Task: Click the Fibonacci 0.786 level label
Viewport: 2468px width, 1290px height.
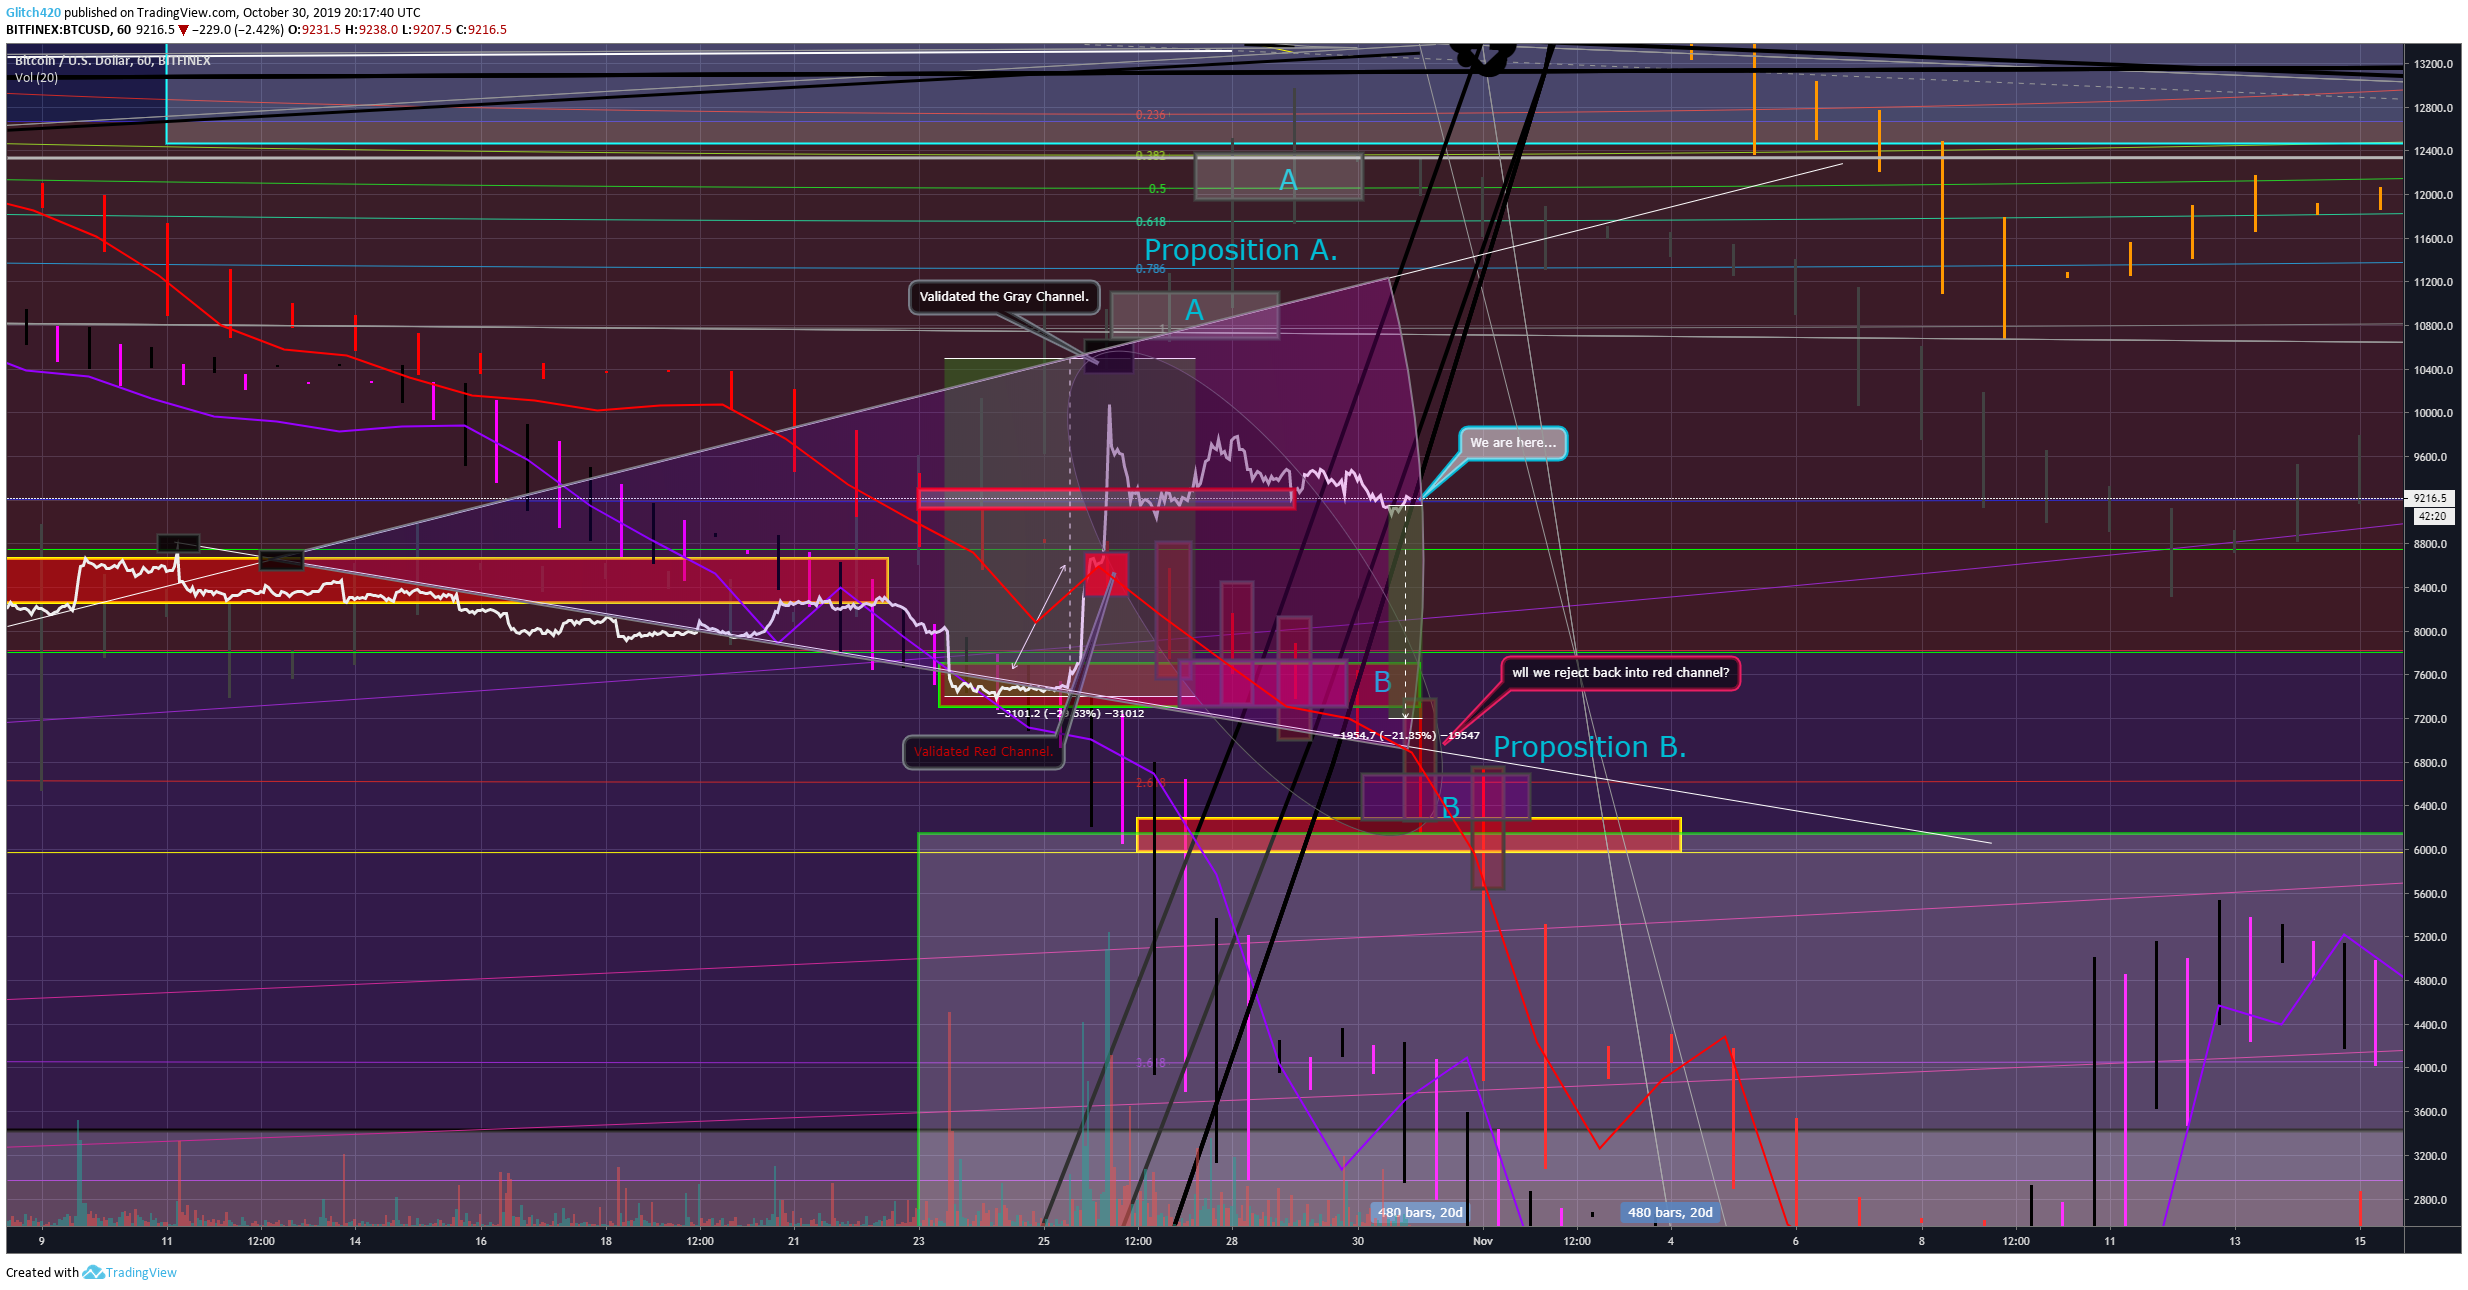Action: (1151, 269)
